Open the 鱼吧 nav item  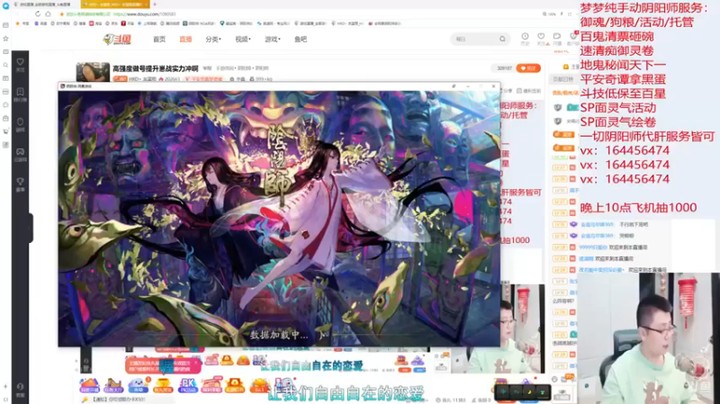click(300, 39)
